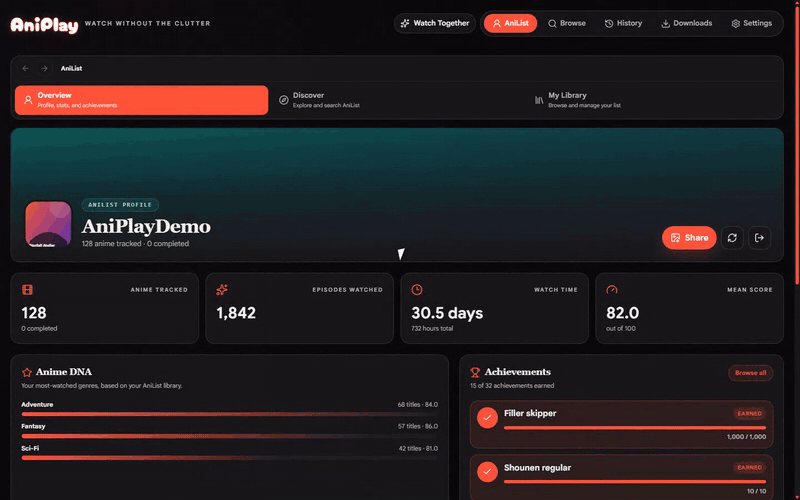800x500 pixels.
Task: Go to Downloads
Action: [686, 23]
